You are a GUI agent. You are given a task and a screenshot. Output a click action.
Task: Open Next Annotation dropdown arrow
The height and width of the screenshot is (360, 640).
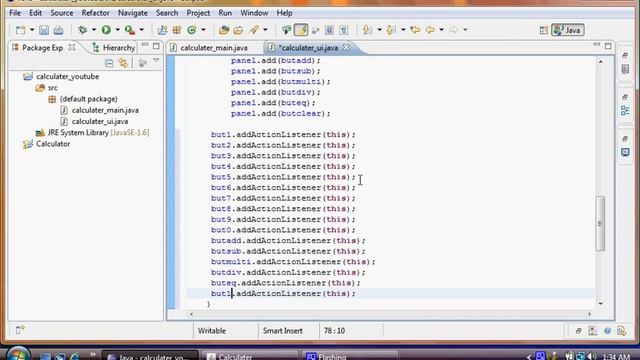click(379, 30)
